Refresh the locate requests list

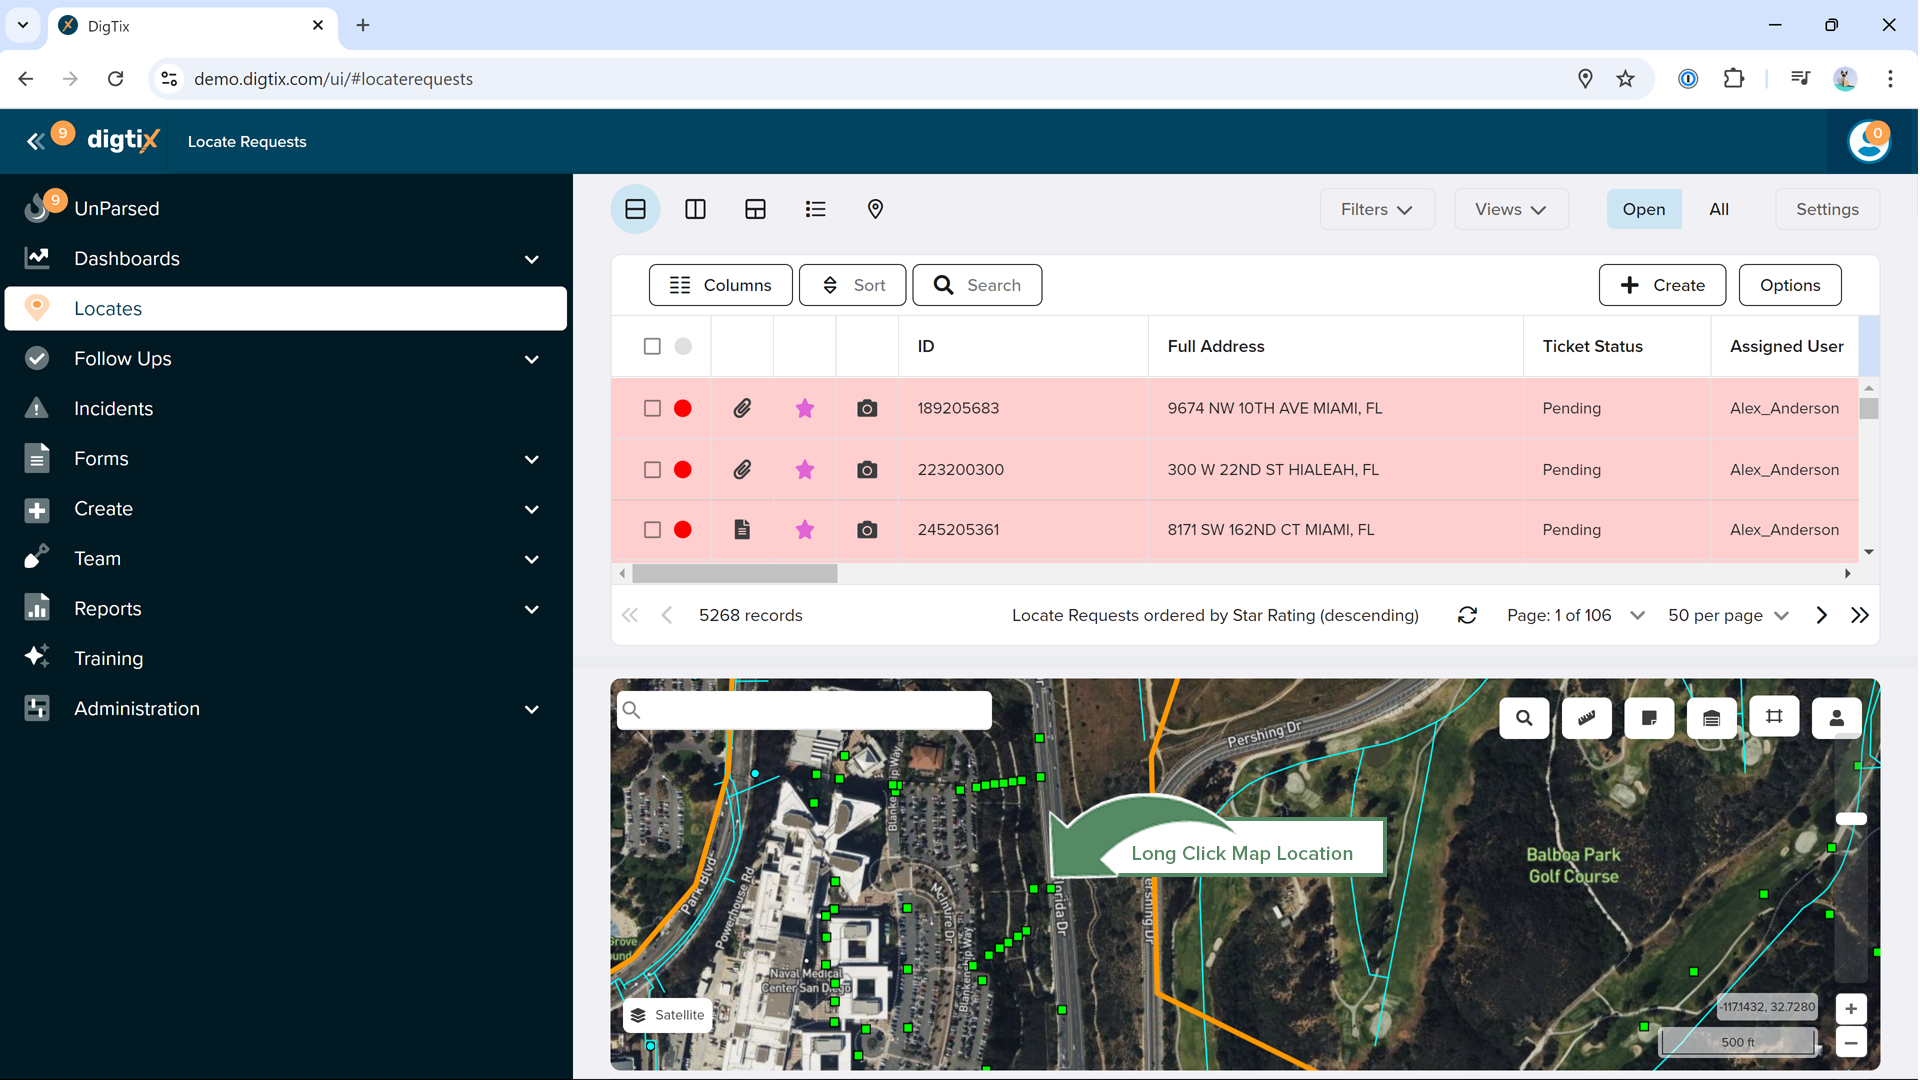1467,616
